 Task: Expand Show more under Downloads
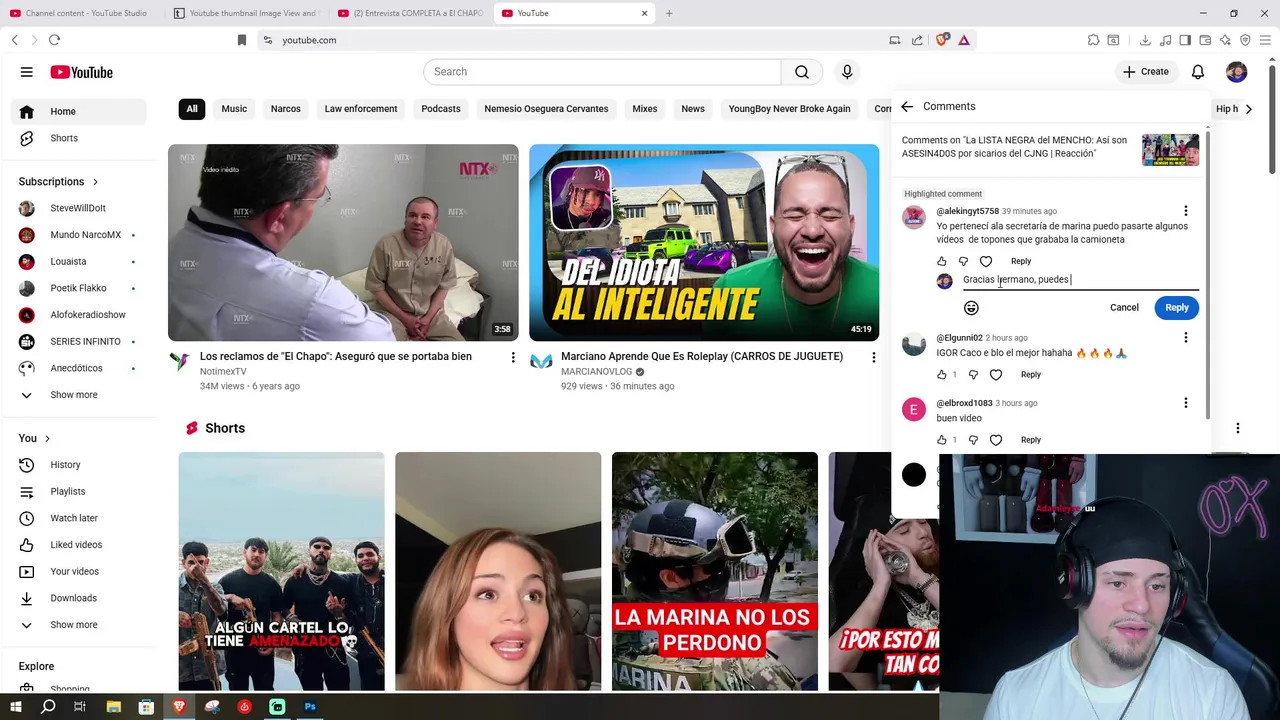79,625
